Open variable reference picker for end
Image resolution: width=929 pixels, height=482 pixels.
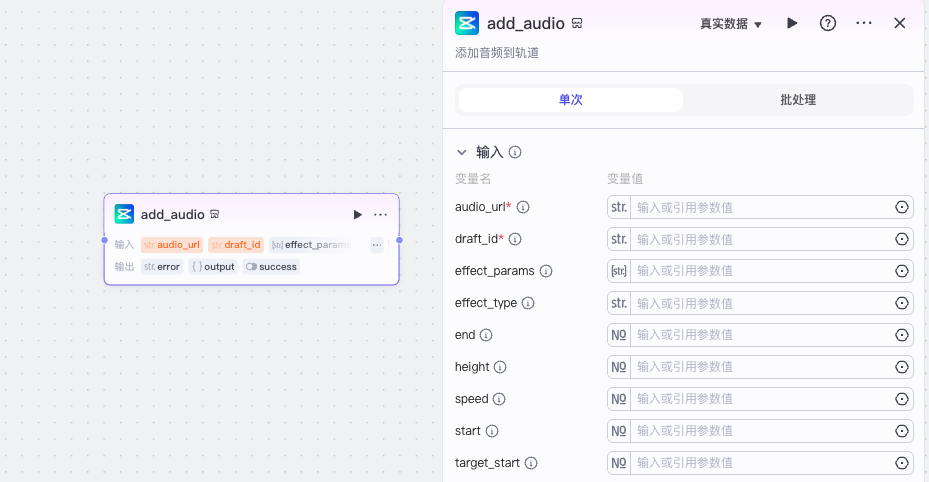pos(901,335)
